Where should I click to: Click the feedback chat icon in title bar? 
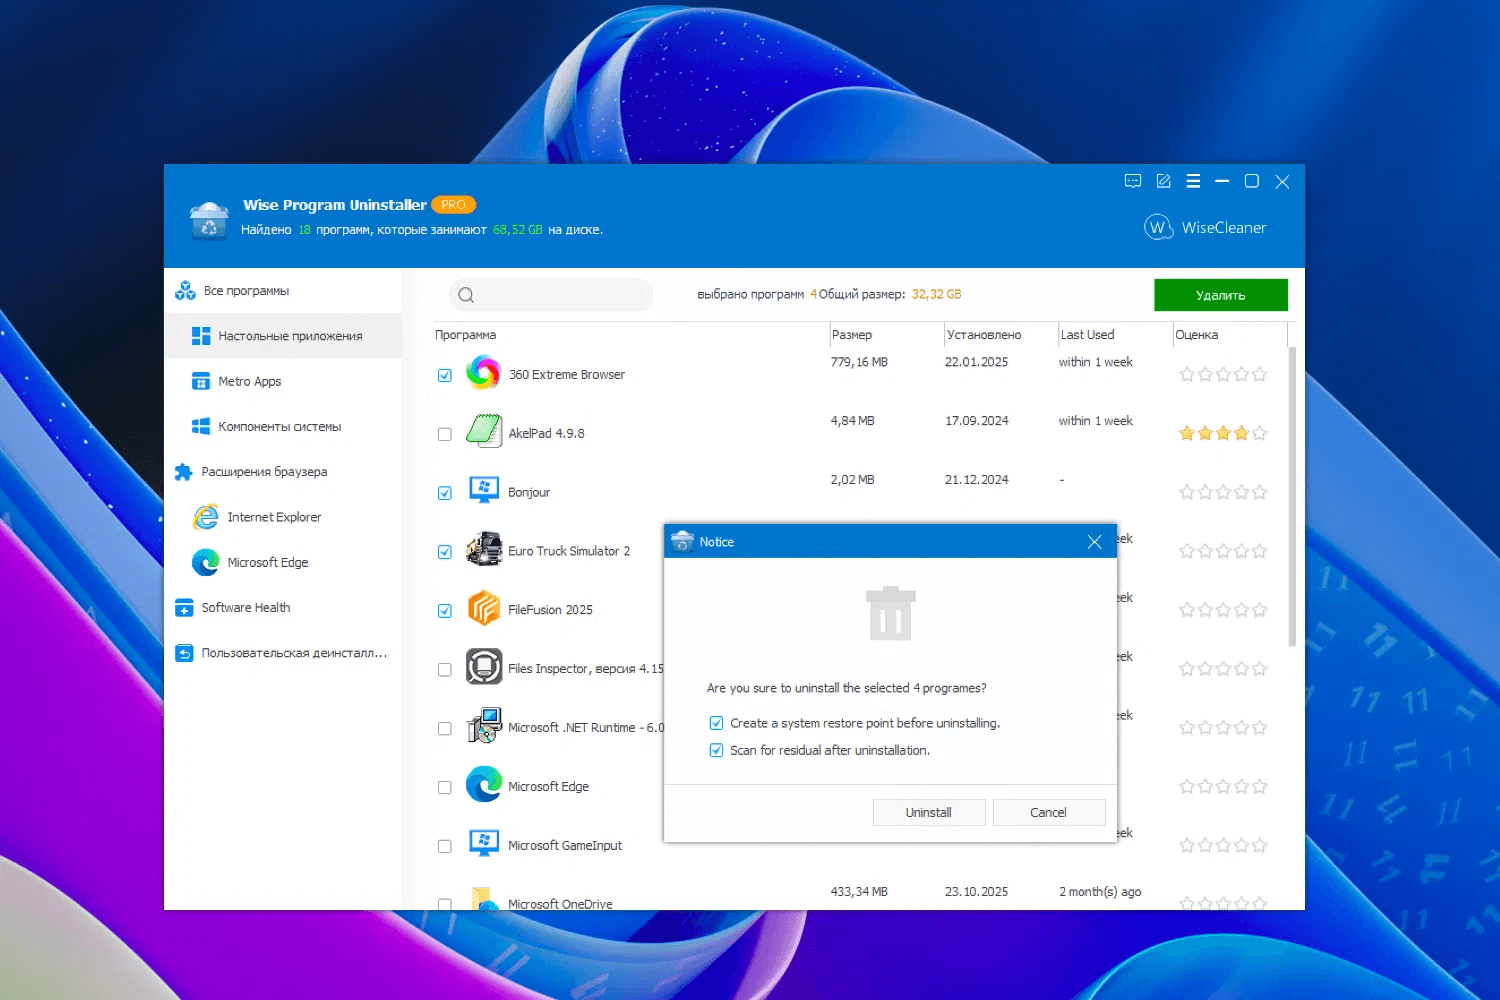1132,181
